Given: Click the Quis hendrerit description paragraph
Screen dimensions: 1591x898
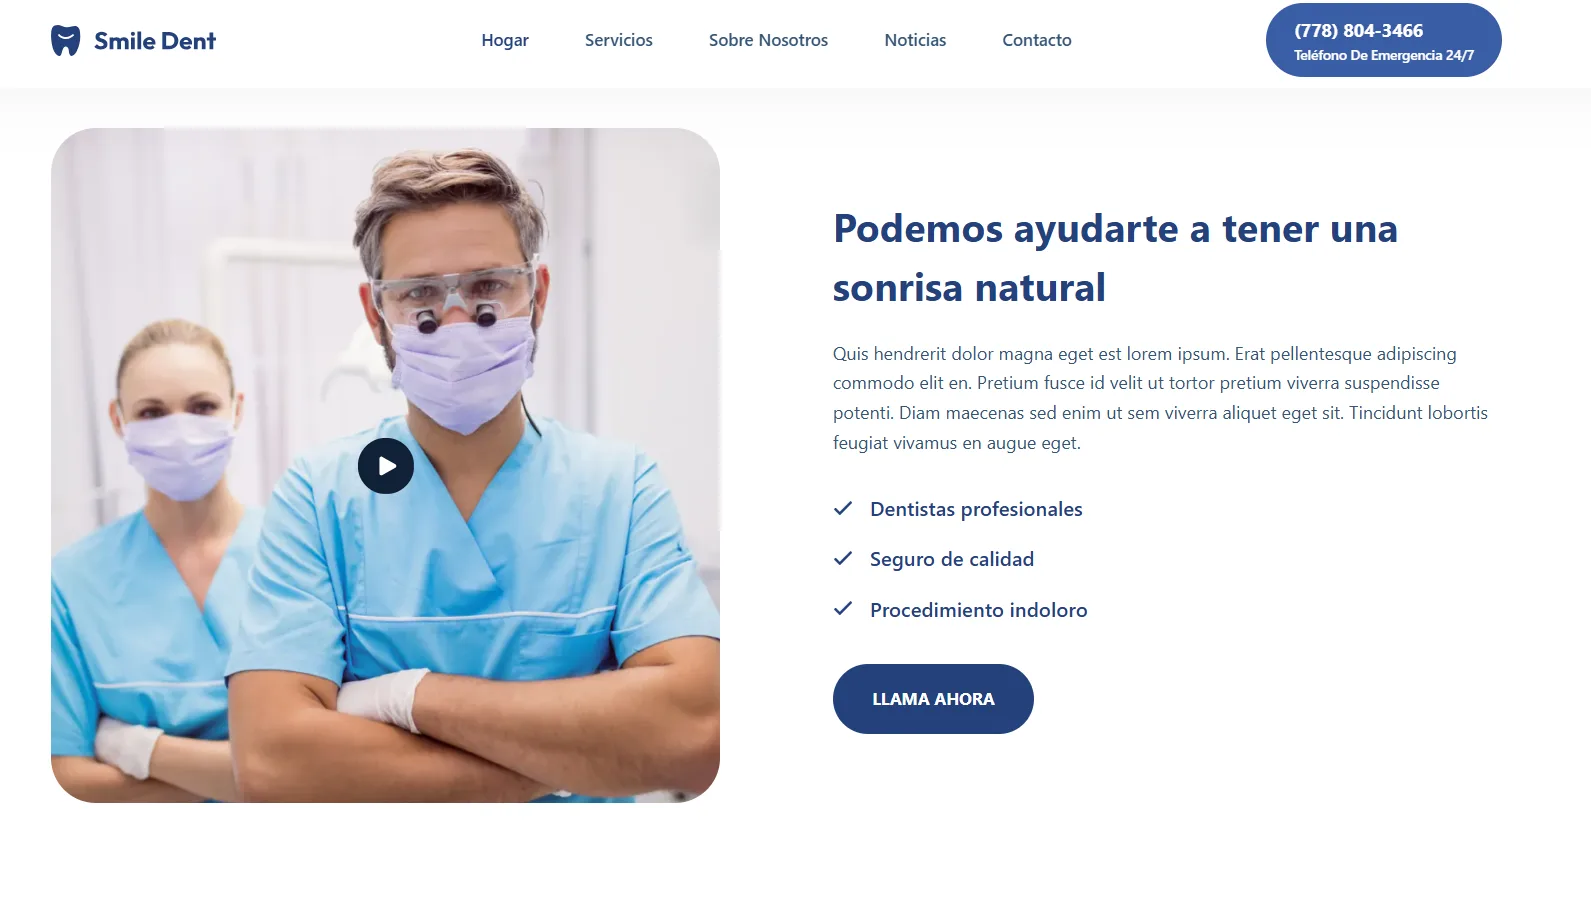Looking at the screenshot, I should tap(1160, 398).
